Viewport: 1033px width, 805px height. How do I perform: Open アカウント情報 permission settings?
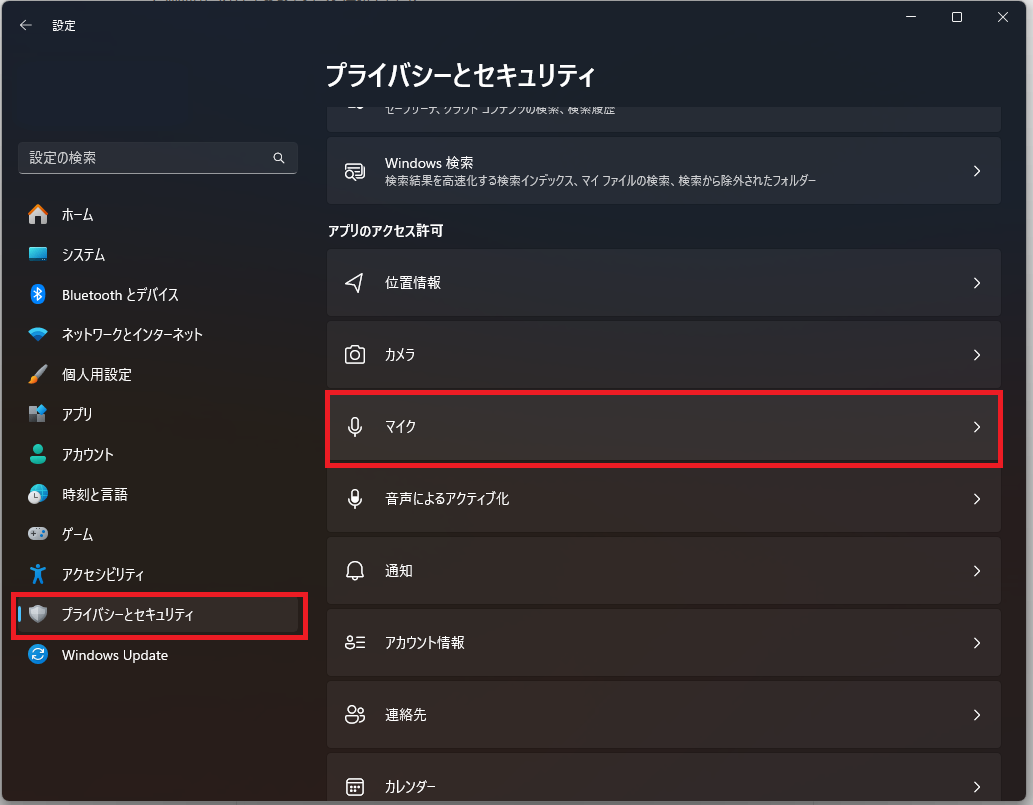click(663, 642)
